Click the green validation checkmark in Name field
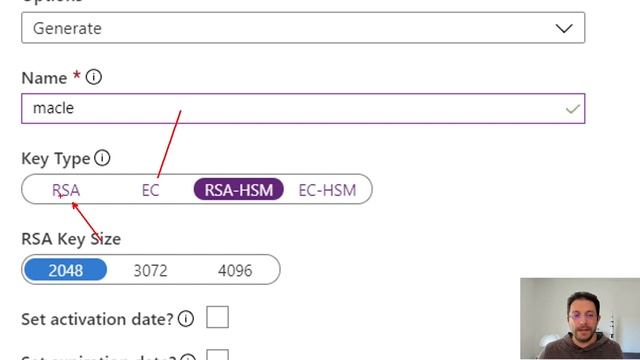 (x=573, y=109)
